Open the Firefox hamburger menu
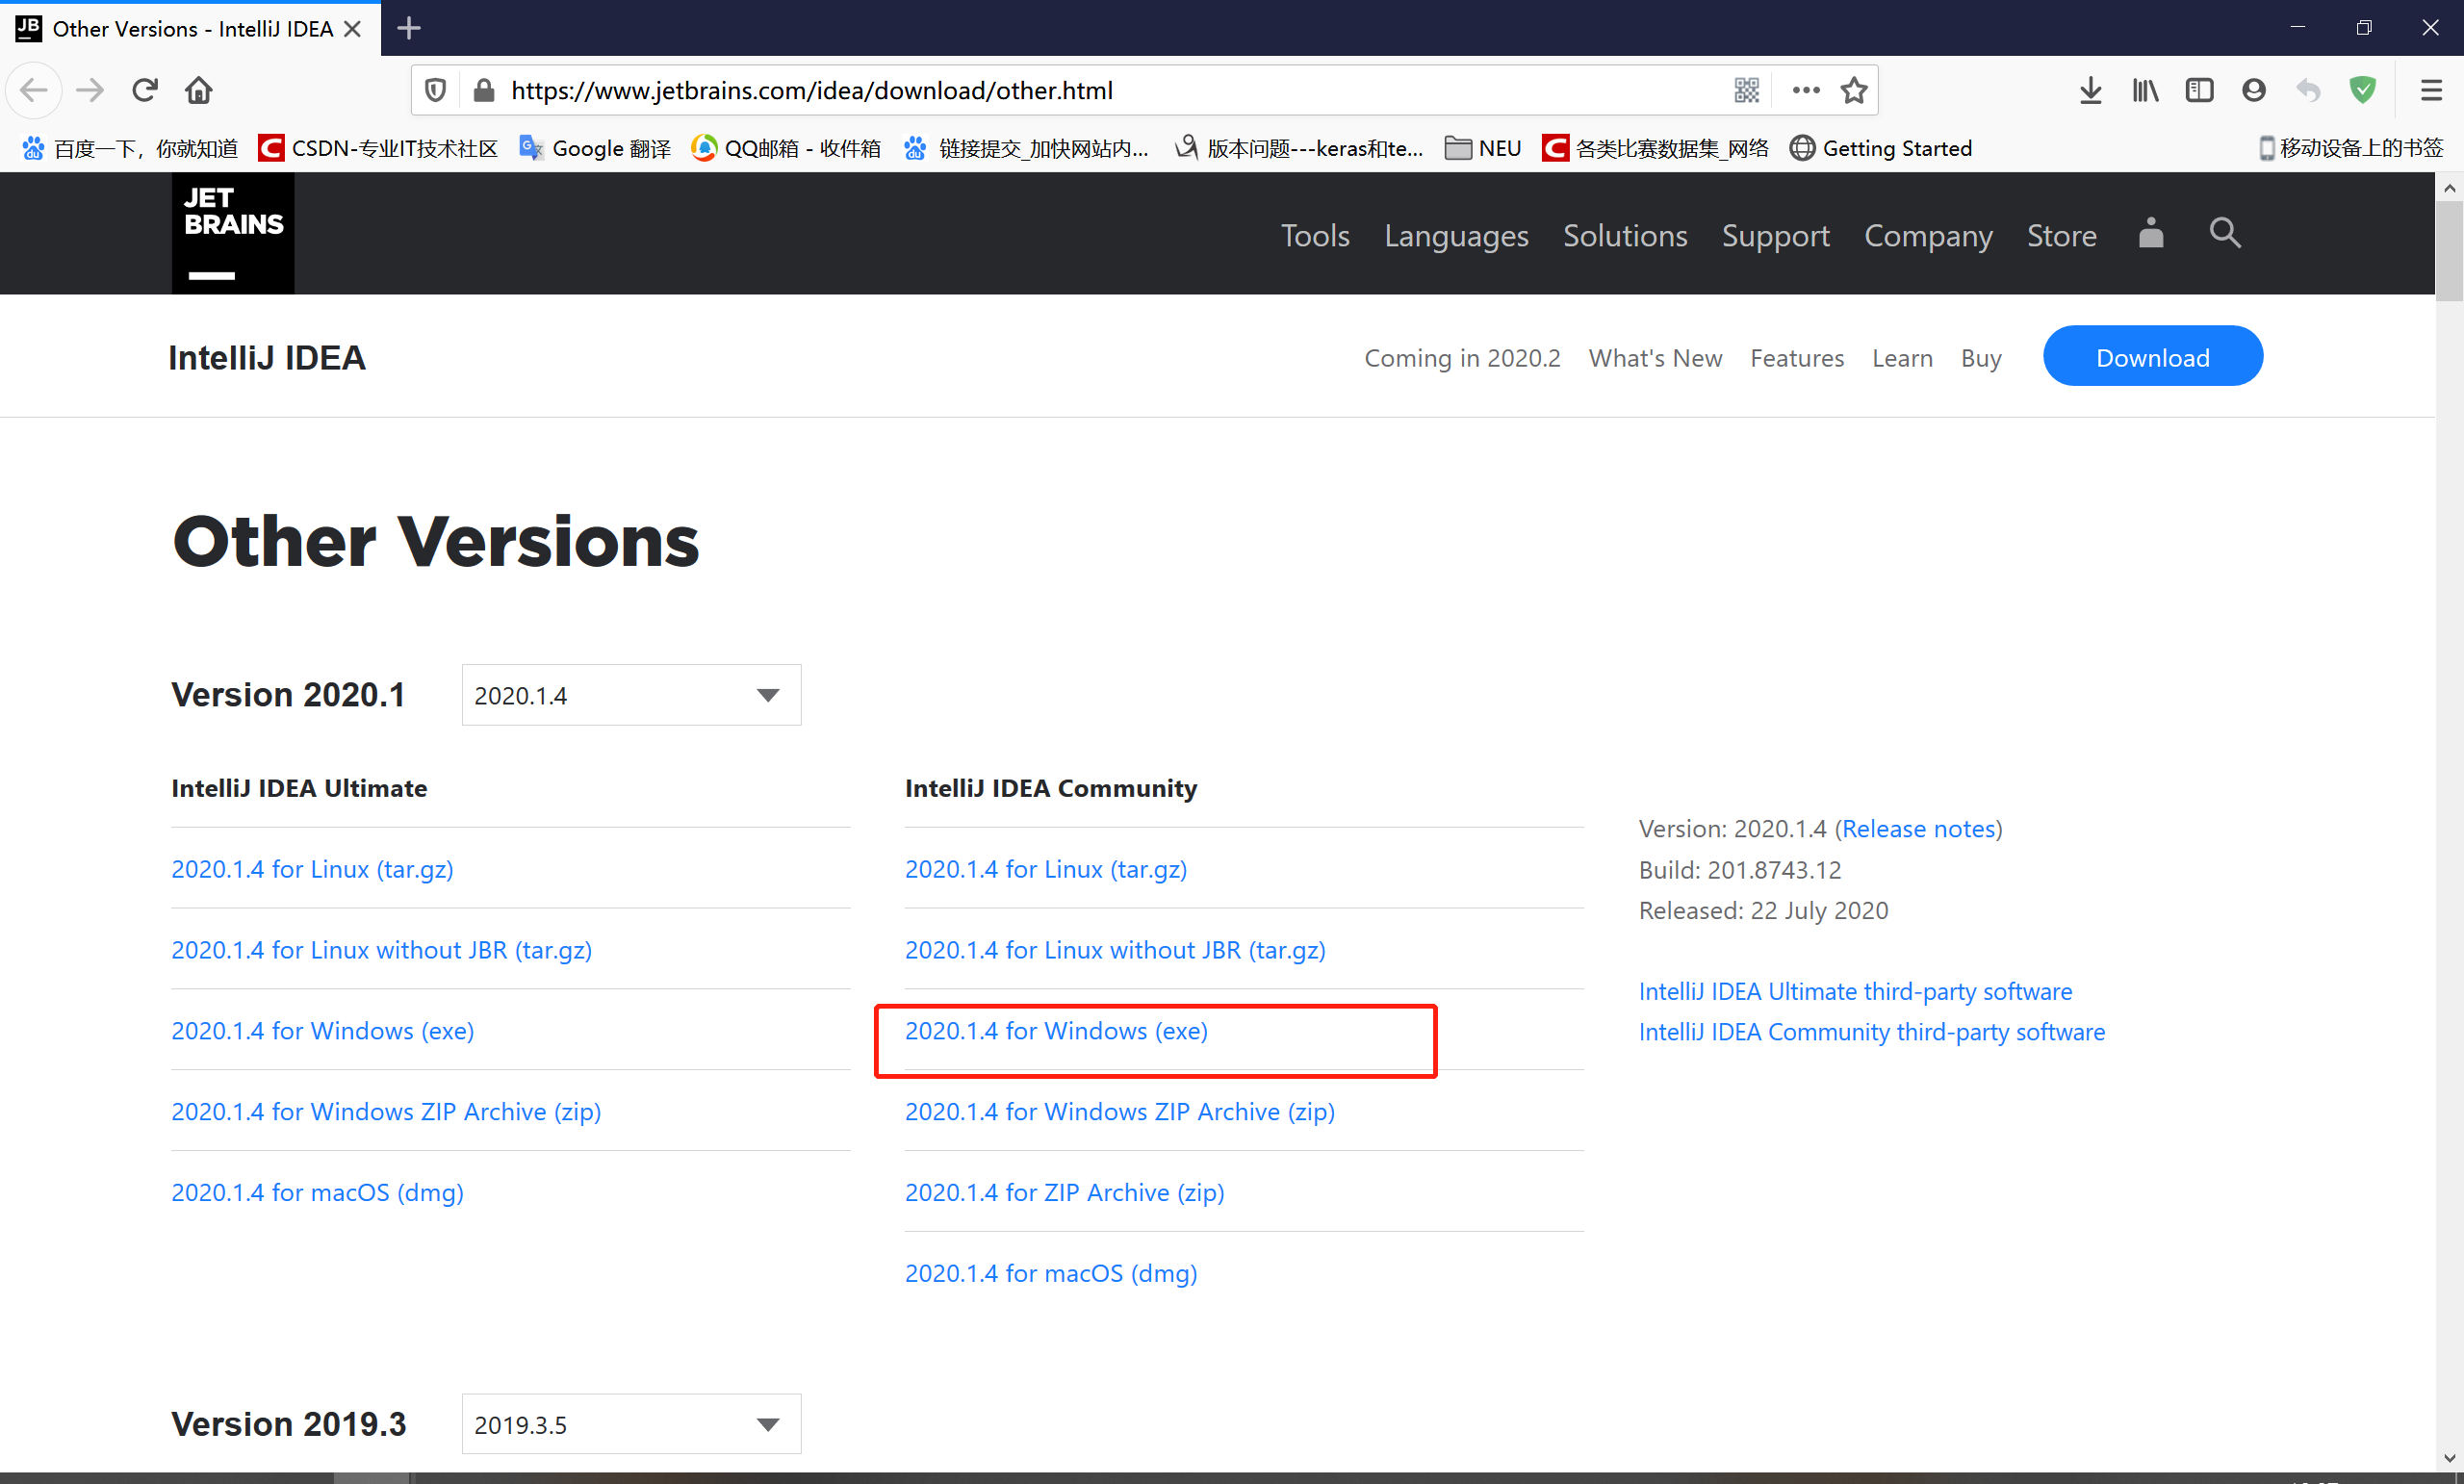Image resolution: width=2464 pixels, height=1484 pixels. (x=2432, y=90)
